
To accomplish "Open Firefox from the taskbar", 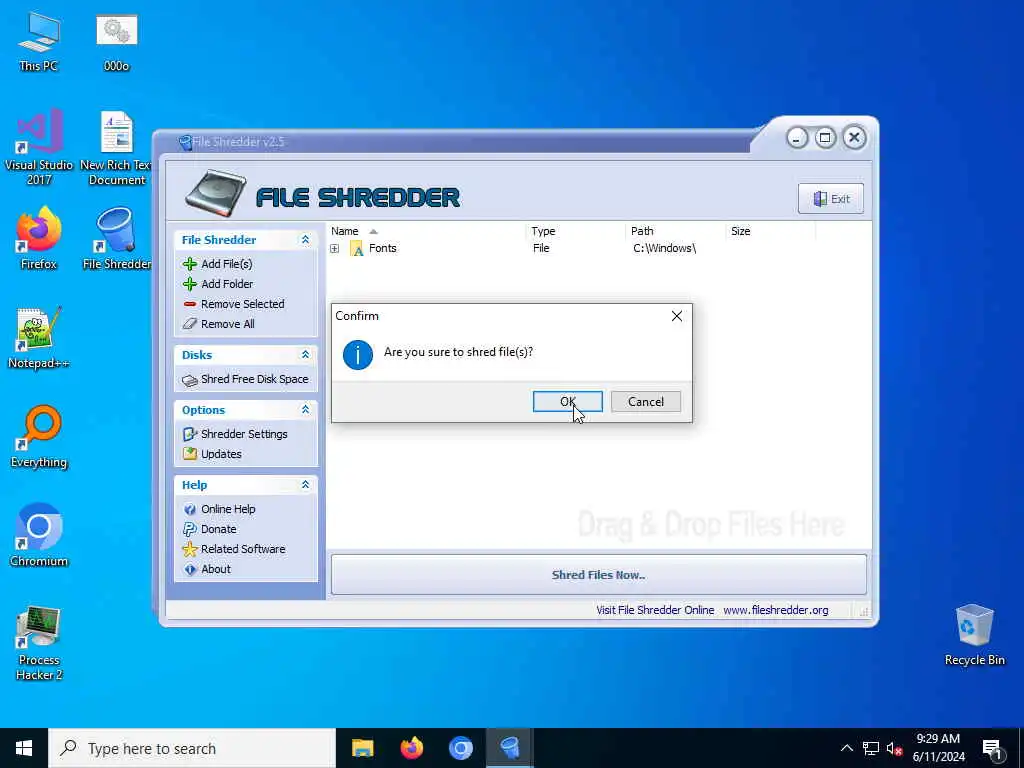I will point(411,748).
